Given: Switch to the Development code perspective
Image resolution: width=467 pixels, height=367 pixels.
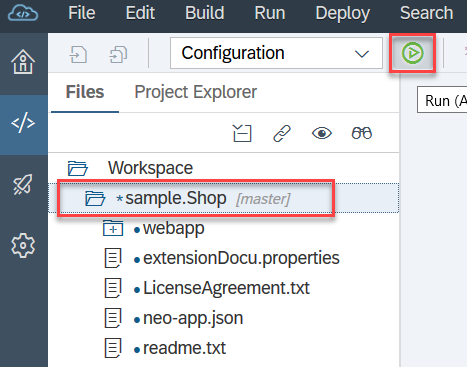Looking at the screenshot, I should click(23, 123).
